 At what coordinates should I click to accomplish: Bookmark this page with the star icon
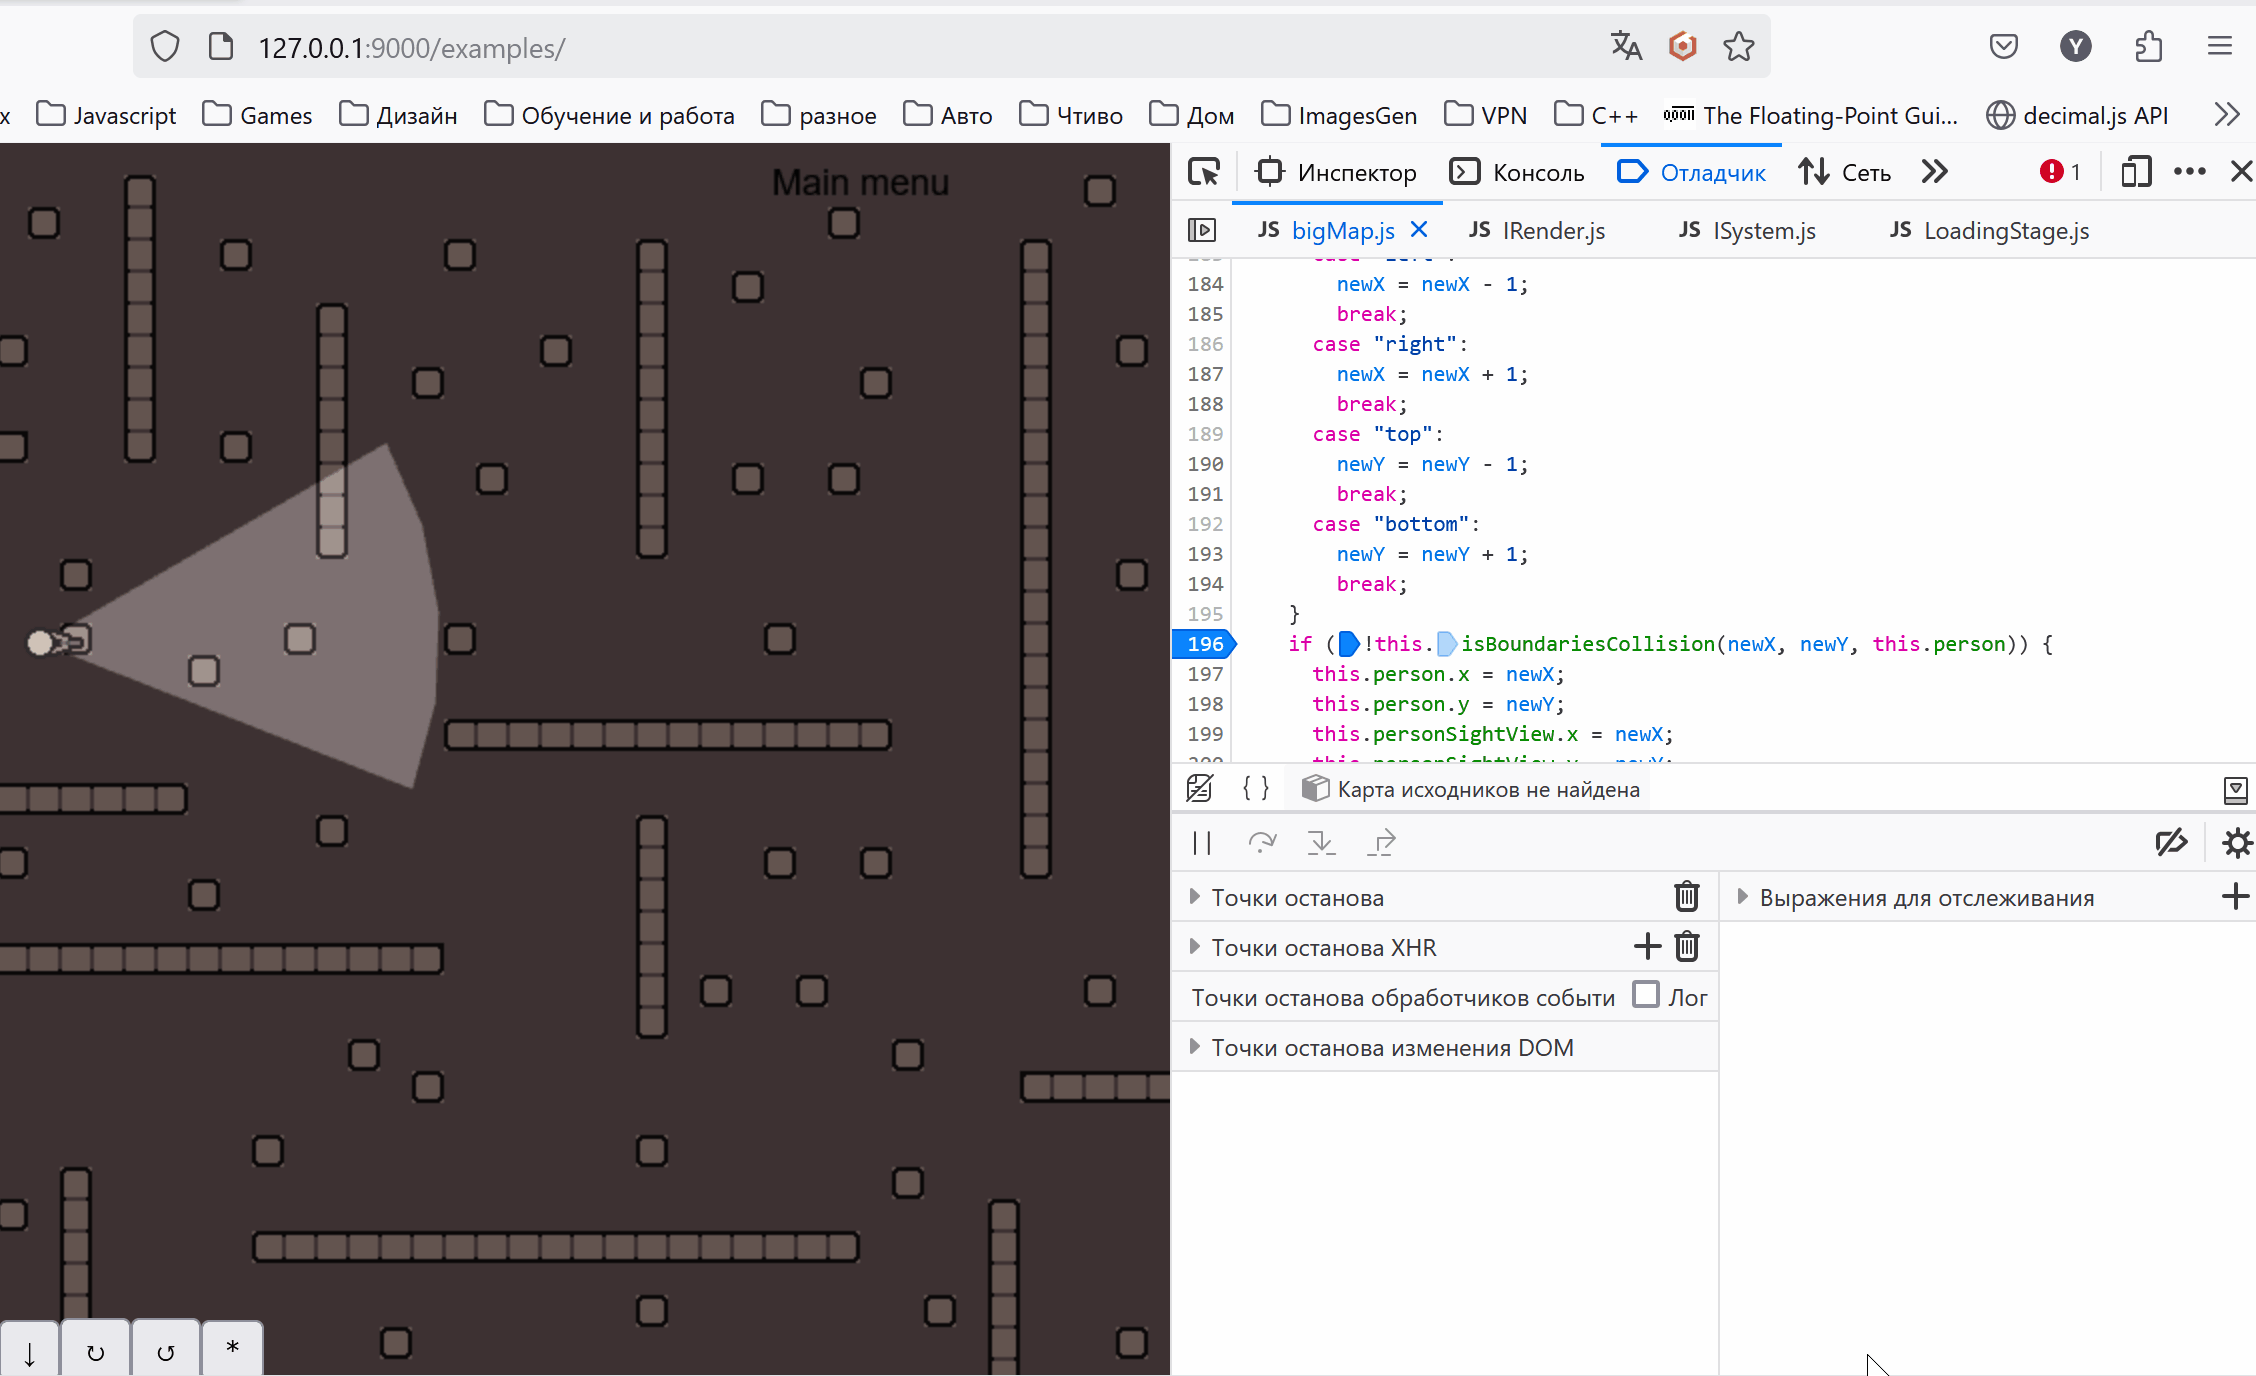[x=1738, y=47]
